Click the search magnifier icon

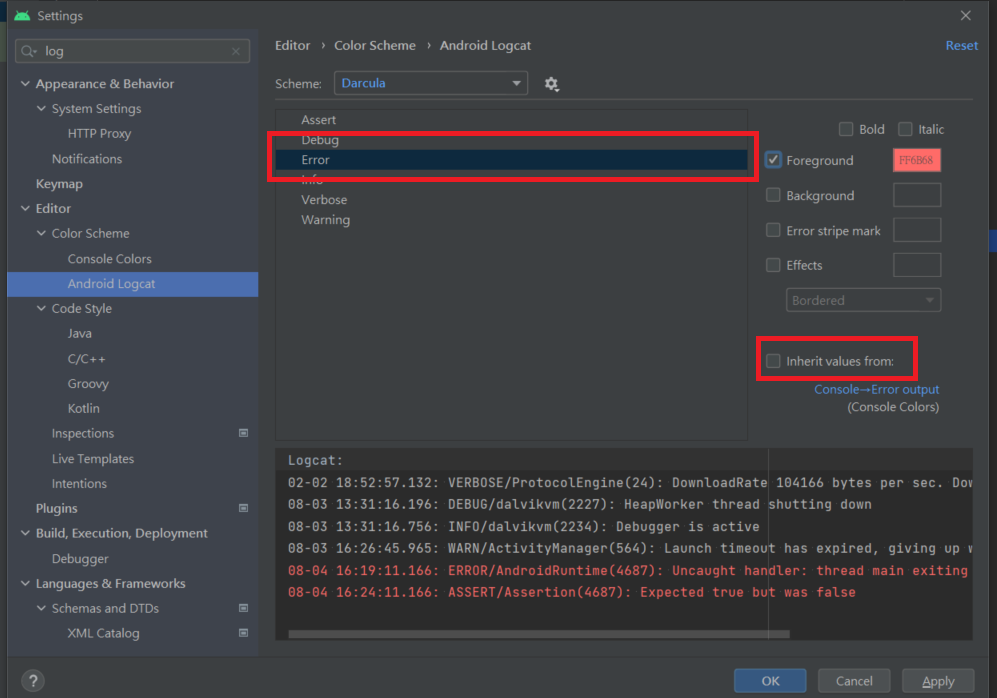[28, 51]
